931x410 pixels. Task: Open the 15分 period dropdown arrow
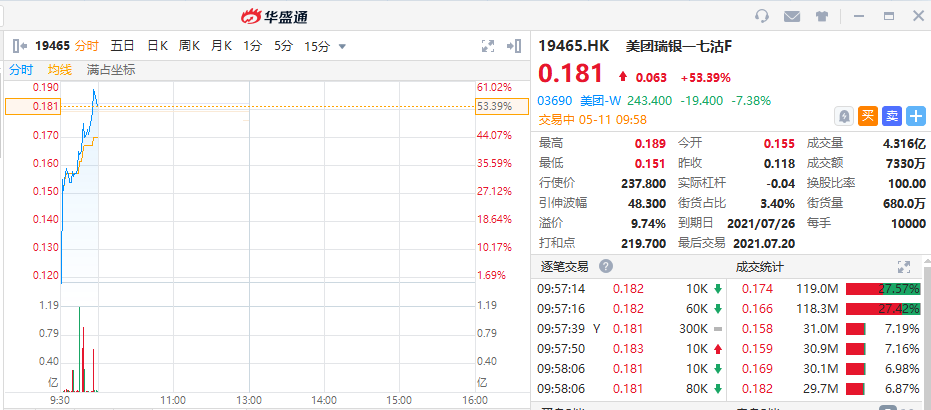pos(343,46)
